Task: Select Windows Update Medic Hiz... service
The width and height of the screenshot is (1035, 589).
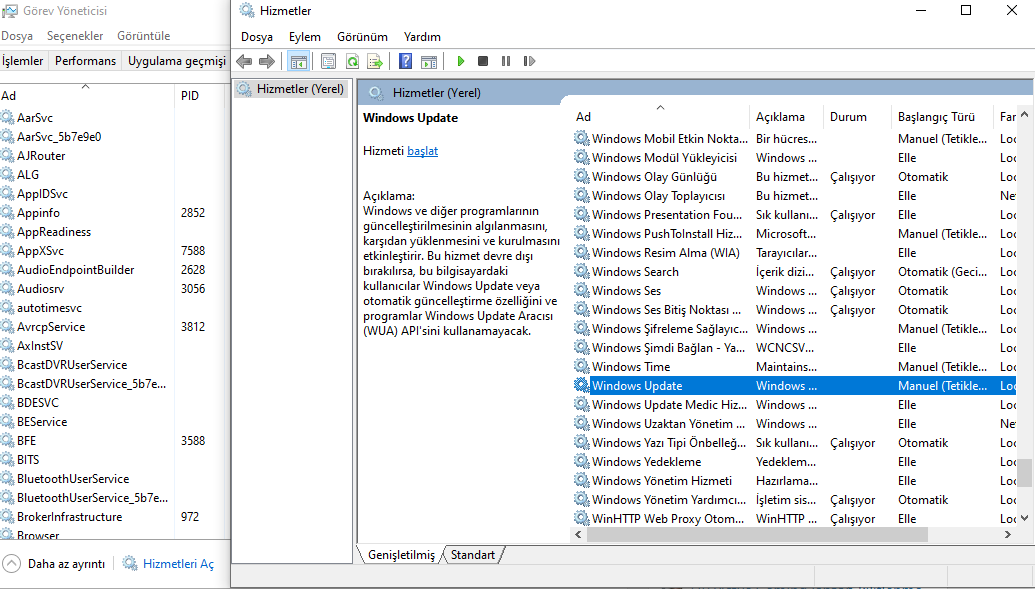Action: 795,405
